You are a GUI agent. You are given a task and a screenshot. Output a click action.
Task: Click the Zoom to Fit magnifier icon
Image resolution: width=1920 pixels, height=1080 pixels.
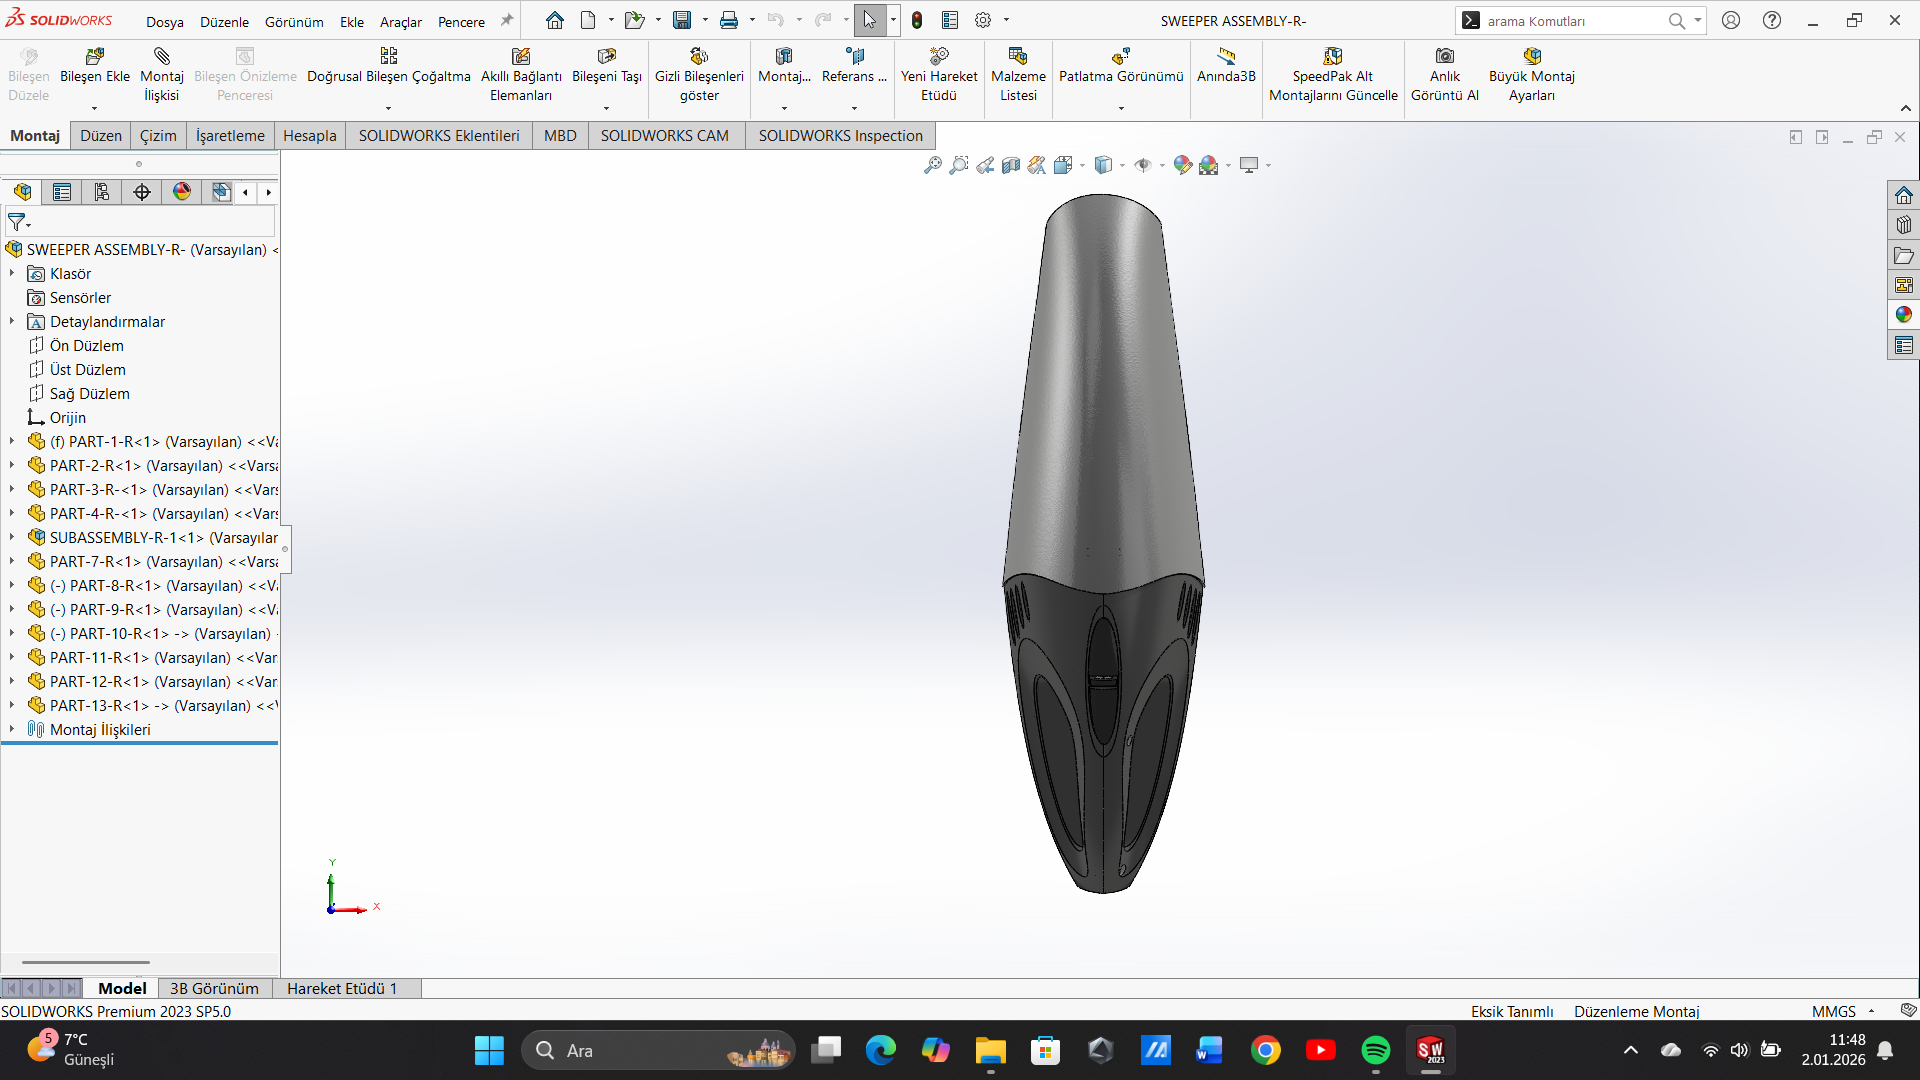point(932,165)
